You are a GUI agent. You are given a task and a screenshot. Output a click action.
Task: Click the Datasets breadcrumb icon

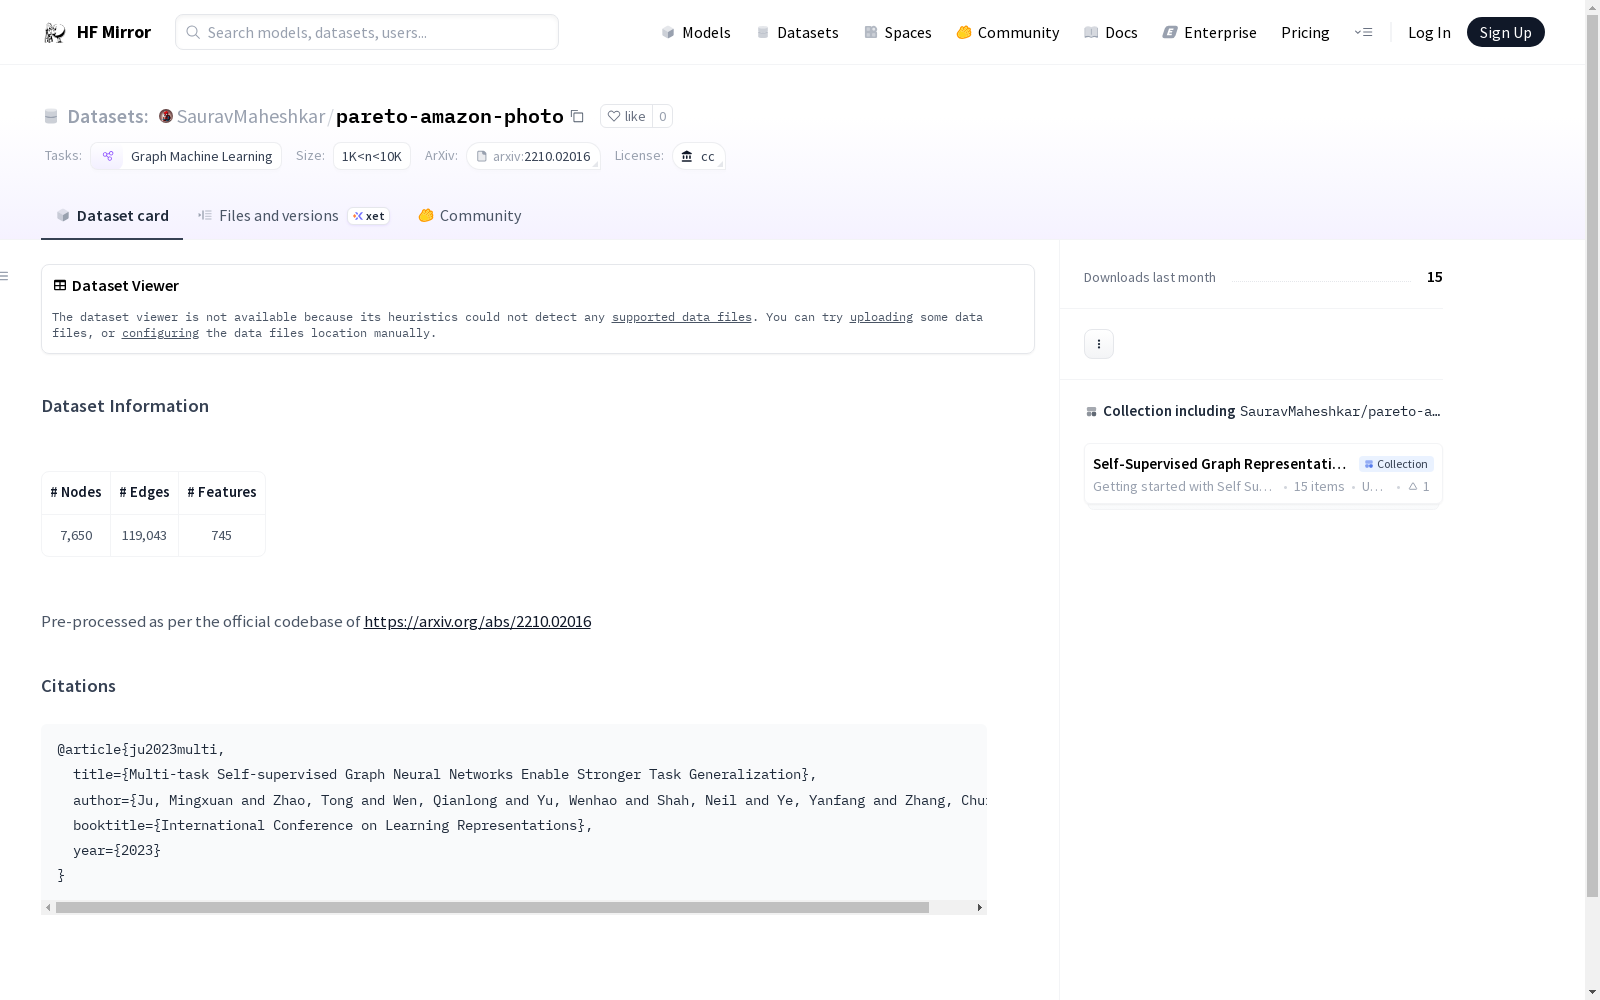(x=51, y=116)
